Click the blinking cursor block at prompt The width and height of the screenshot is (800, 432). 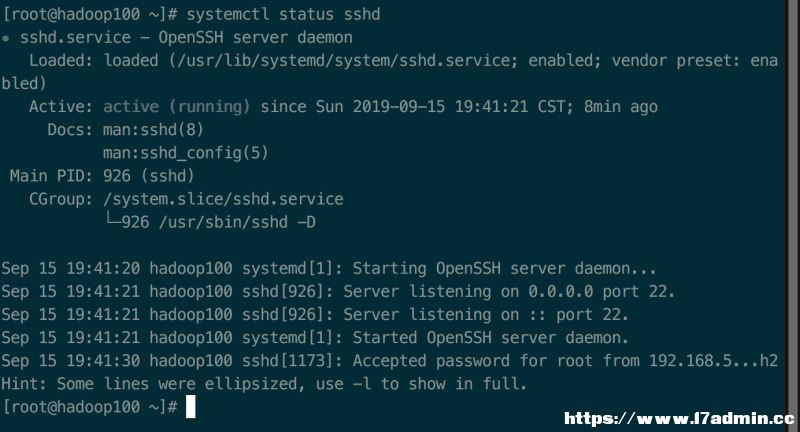(190, 407)
